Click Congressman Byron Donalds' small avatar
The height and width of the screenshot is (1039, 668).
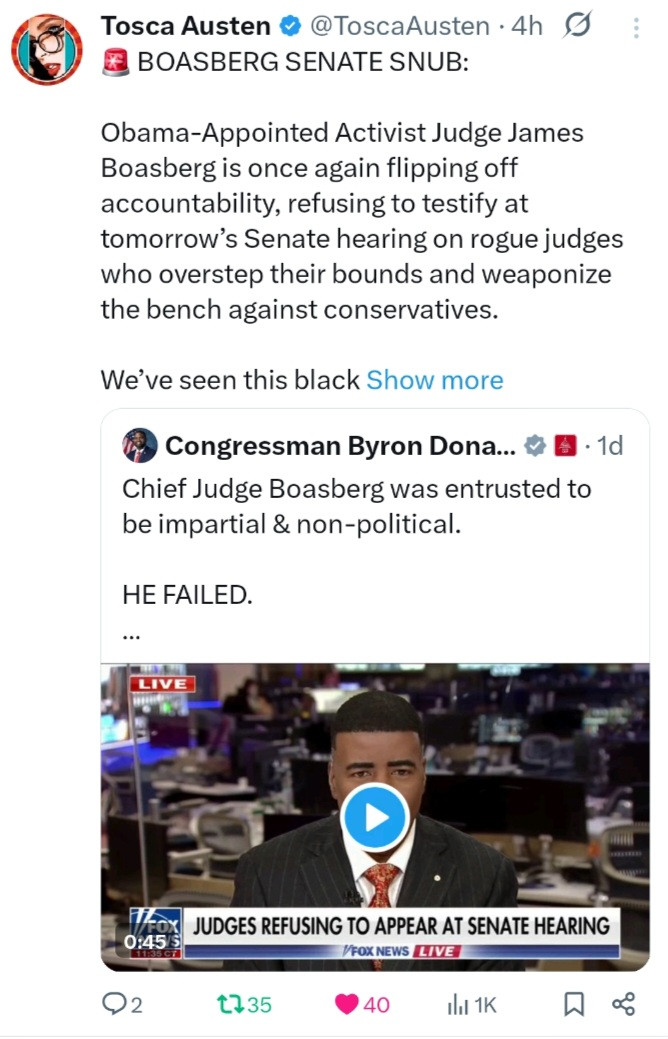[139, 446]
